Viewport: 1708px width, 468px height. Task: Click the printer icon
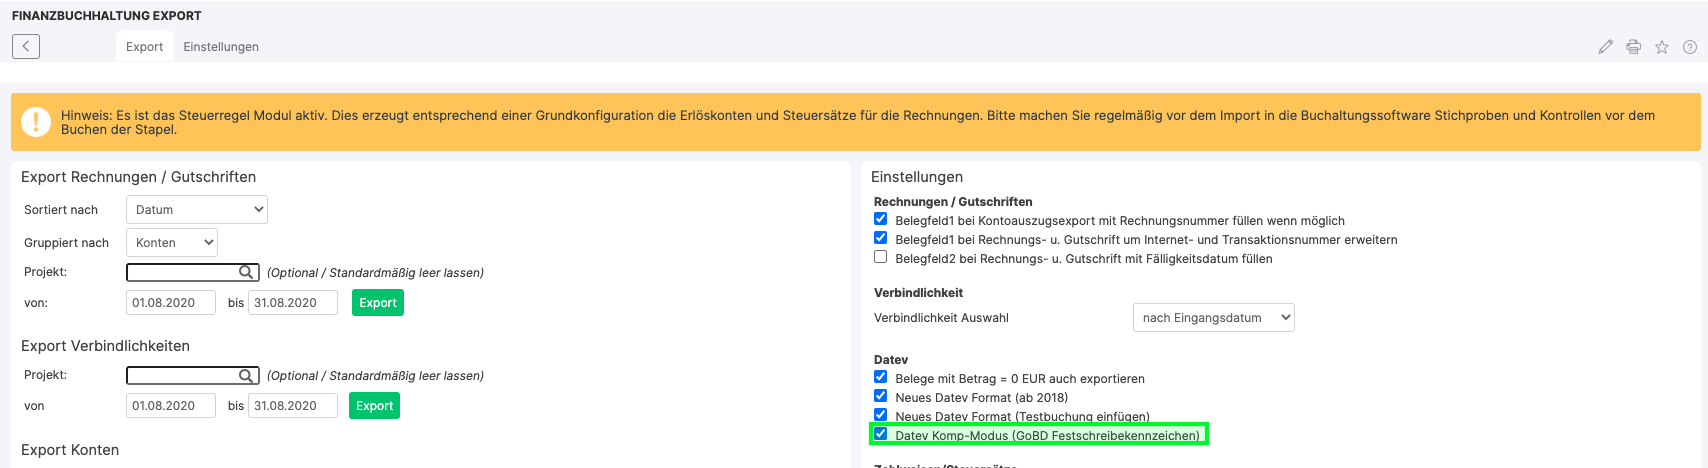pos(1633,47)
